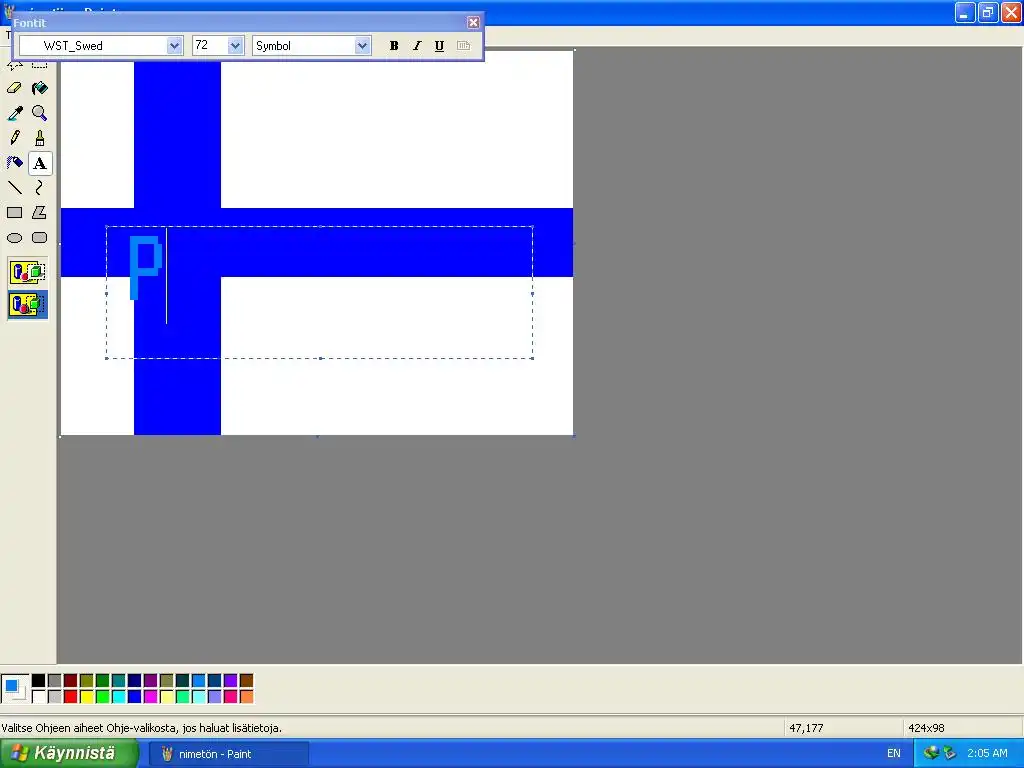Select the Eraser tool
Image resolution: width=1024 pixels, height=768 pixels.
14,88
